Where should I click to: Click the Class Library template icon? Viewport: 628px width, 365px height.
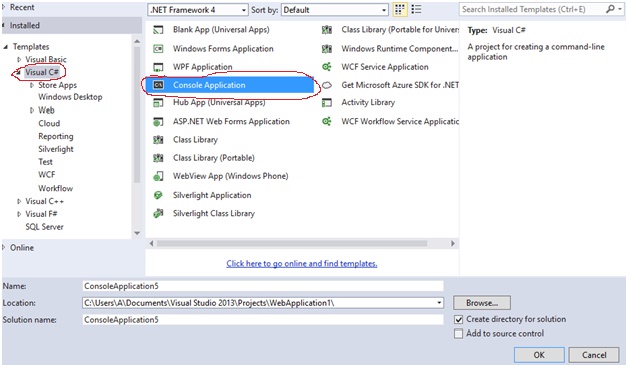159,140
